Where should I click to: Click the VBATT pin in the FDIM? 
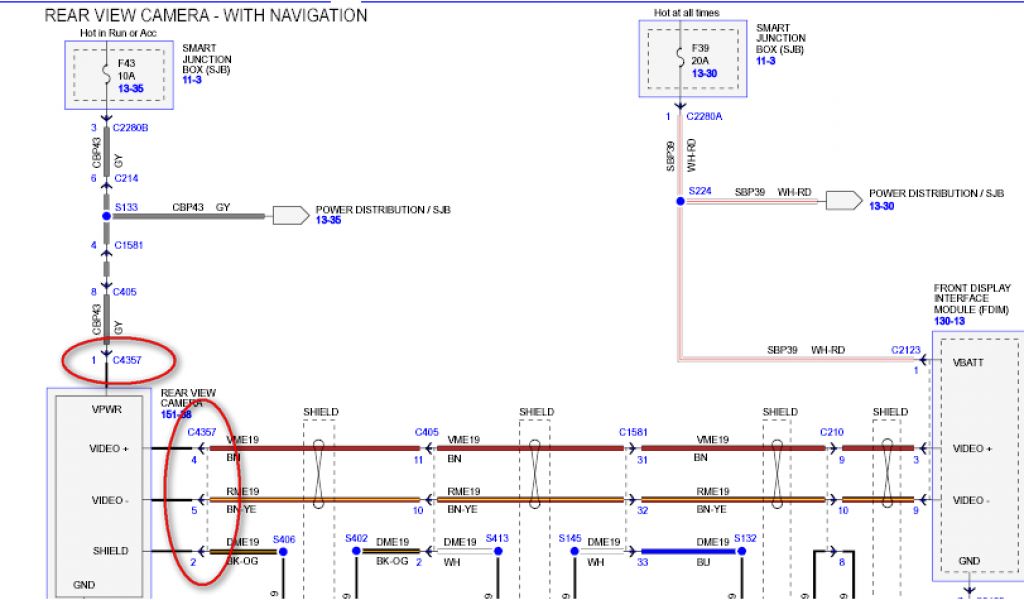pyautogui.click(x=968, y=364)
